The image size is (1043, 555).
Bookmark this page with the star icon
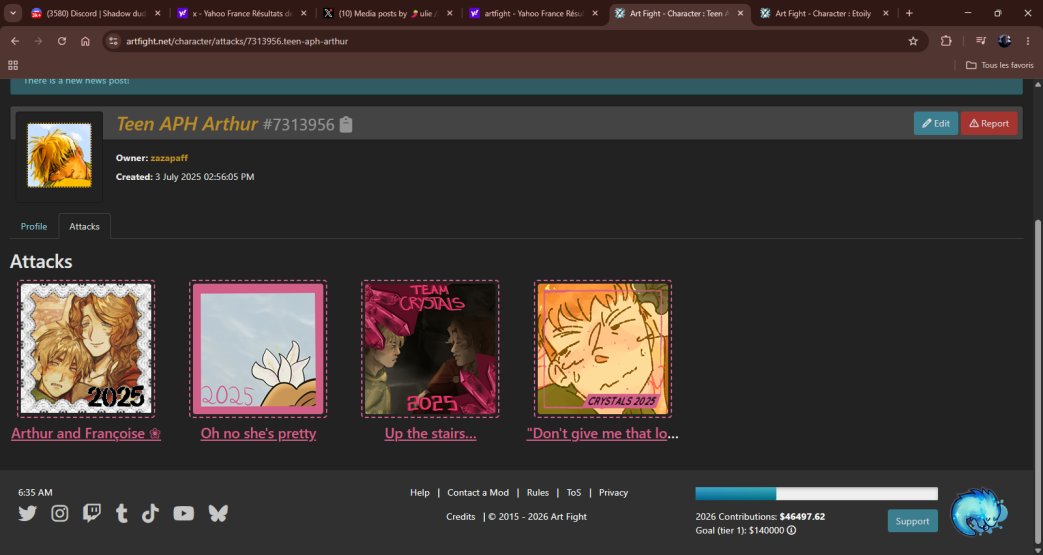[x=913, y=41]
